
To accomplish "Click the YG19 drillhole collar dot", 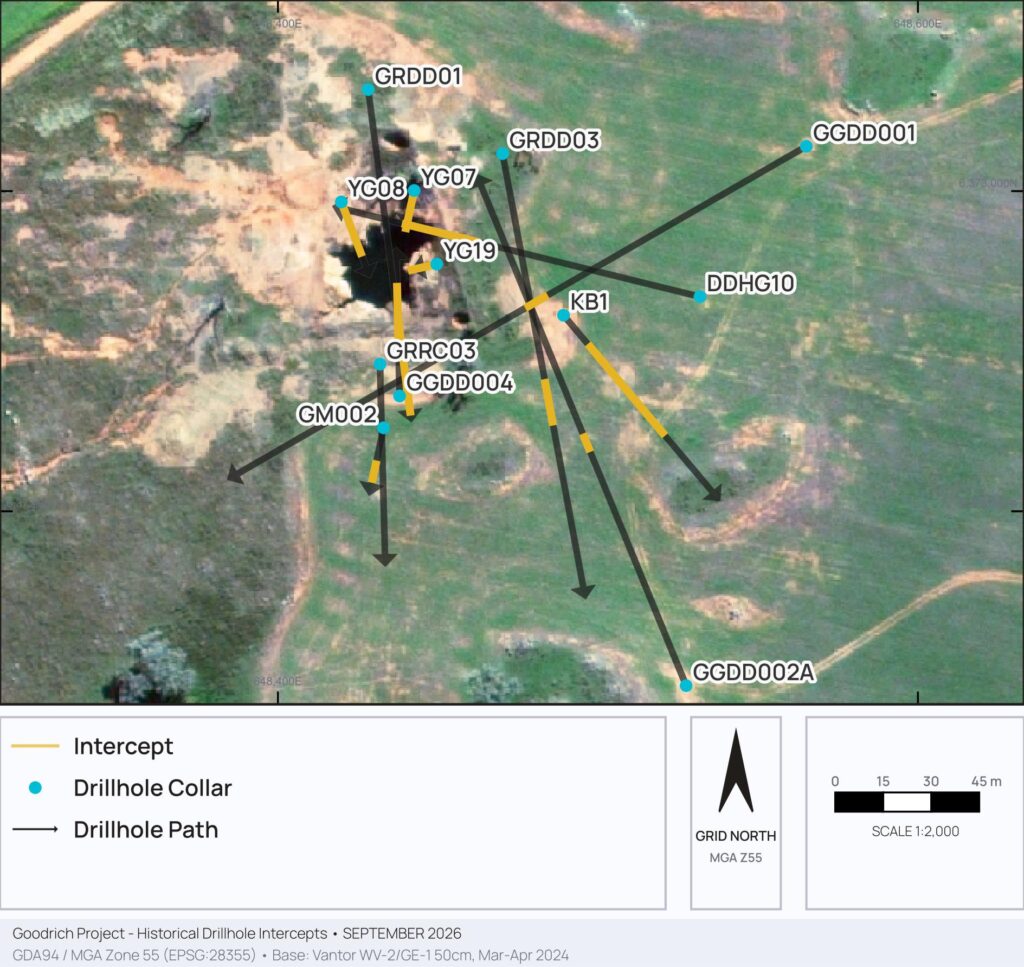I will [x=437, y=264].
